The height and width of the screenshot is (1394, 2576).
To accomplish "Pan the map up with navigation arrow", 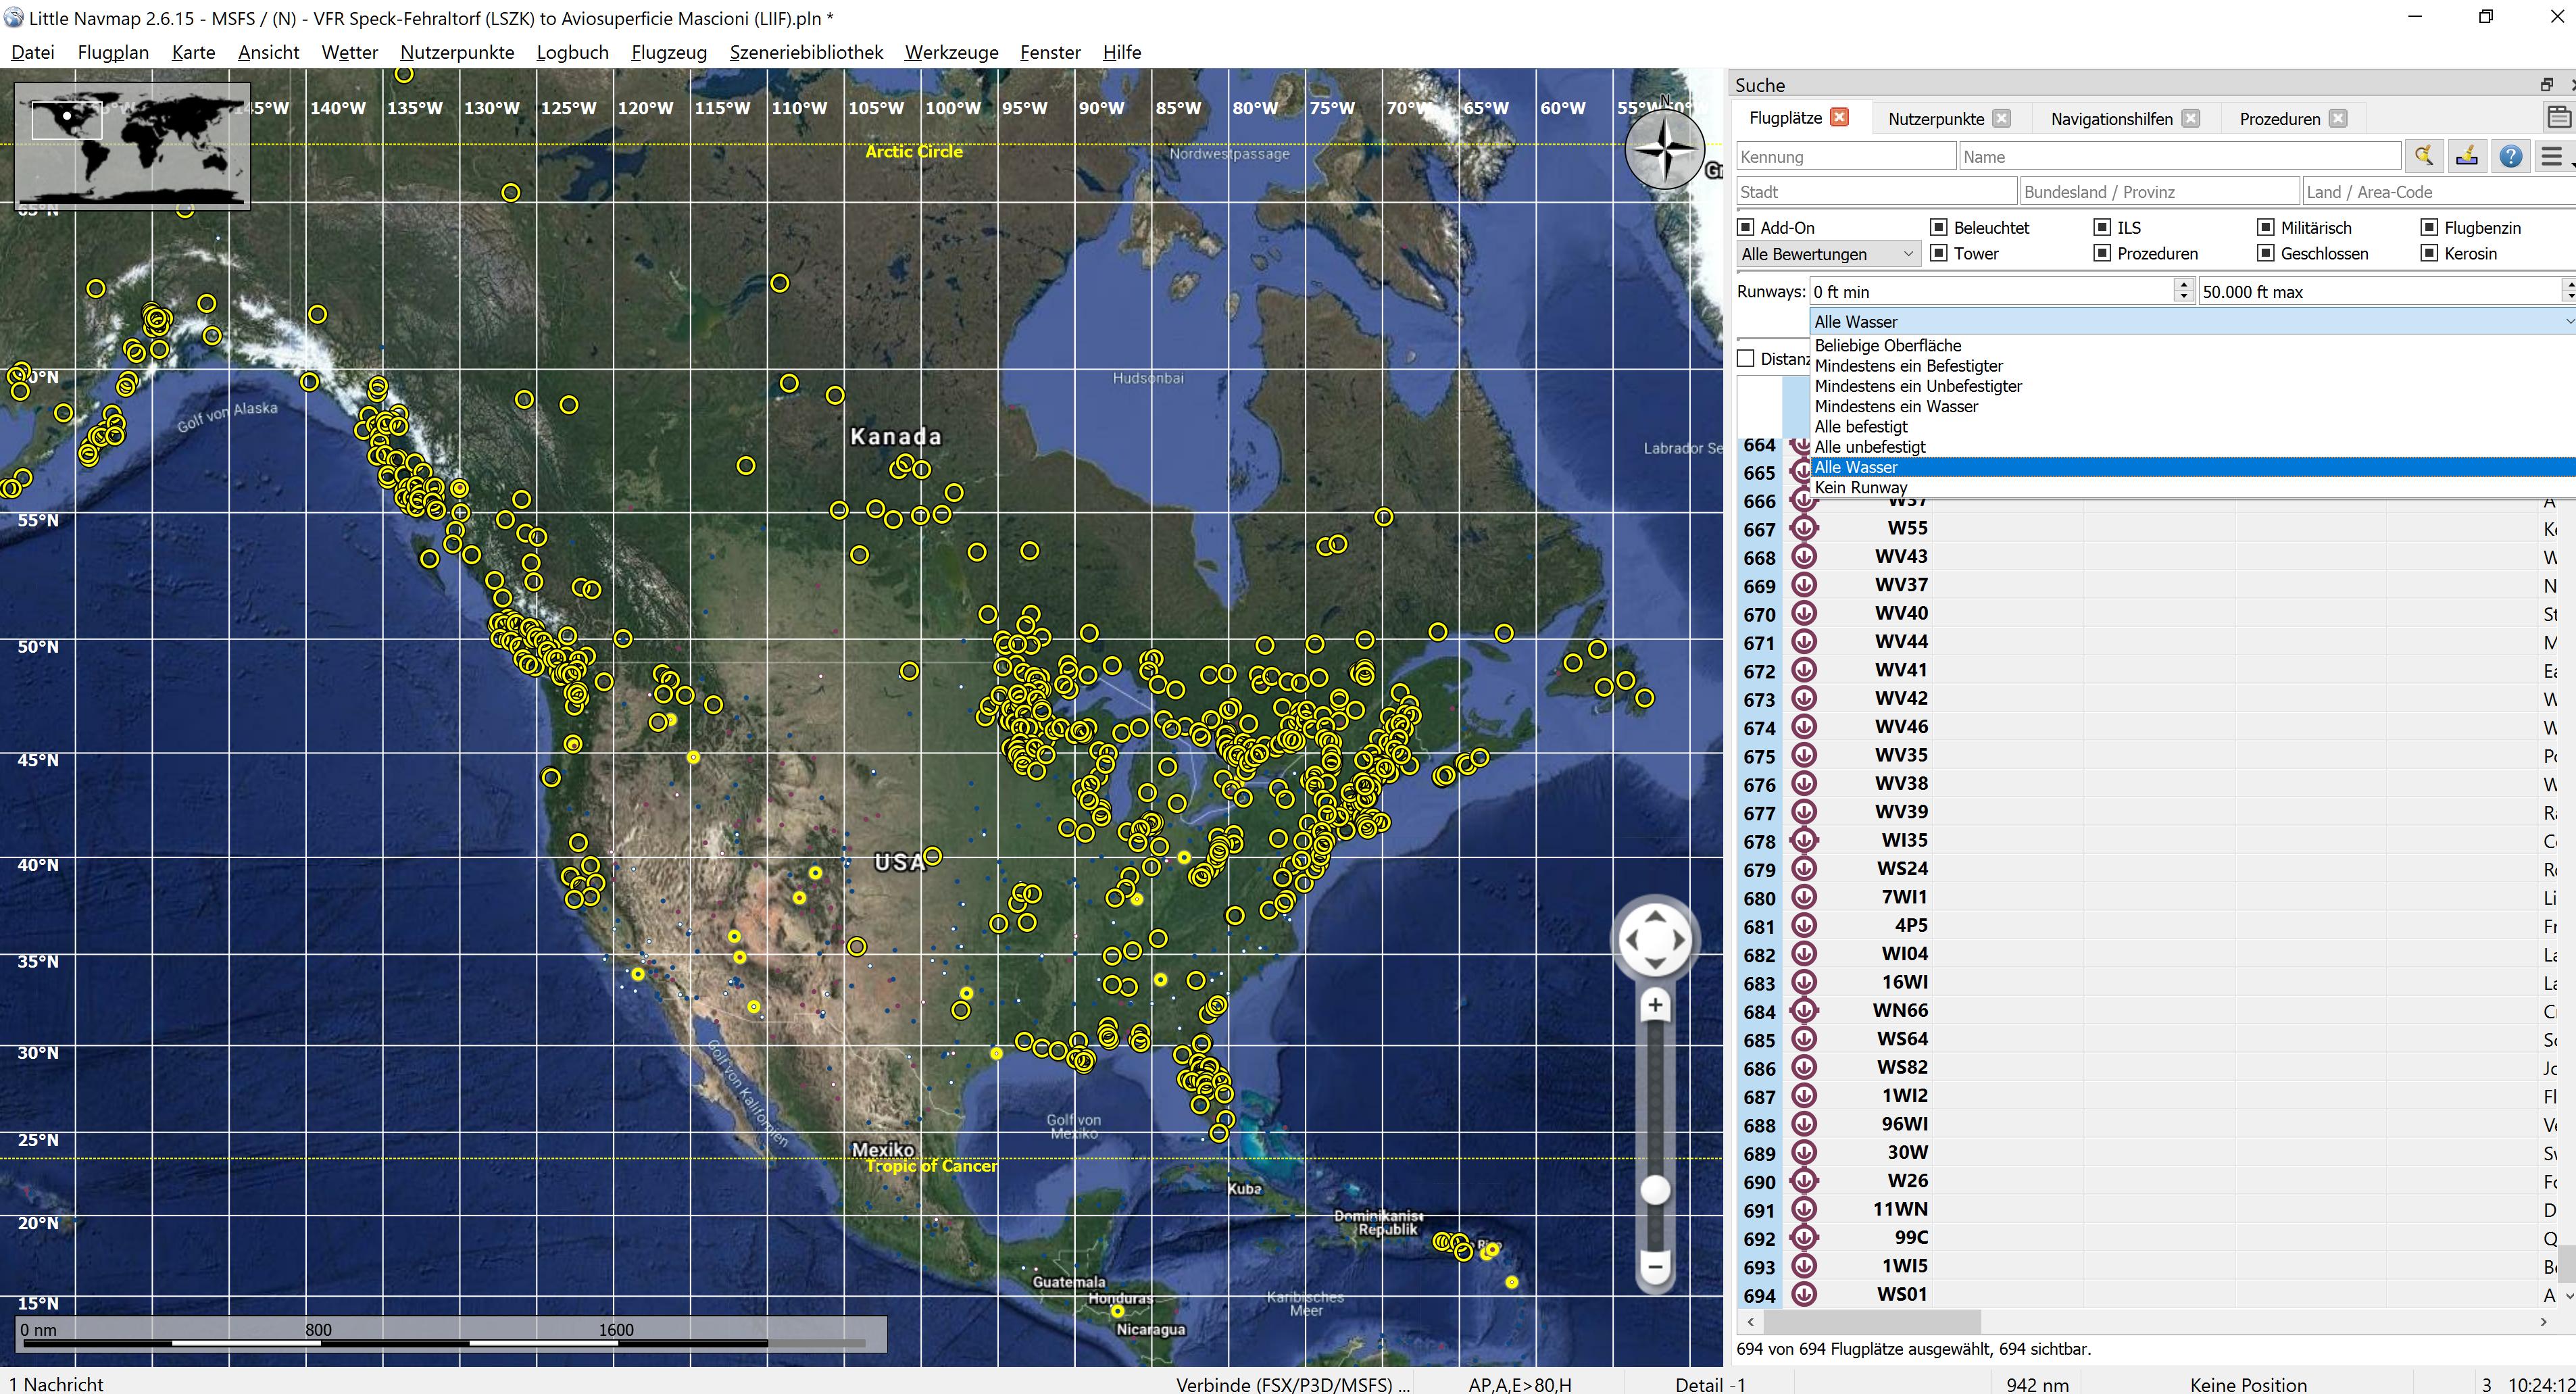I will coord(1655,915).
